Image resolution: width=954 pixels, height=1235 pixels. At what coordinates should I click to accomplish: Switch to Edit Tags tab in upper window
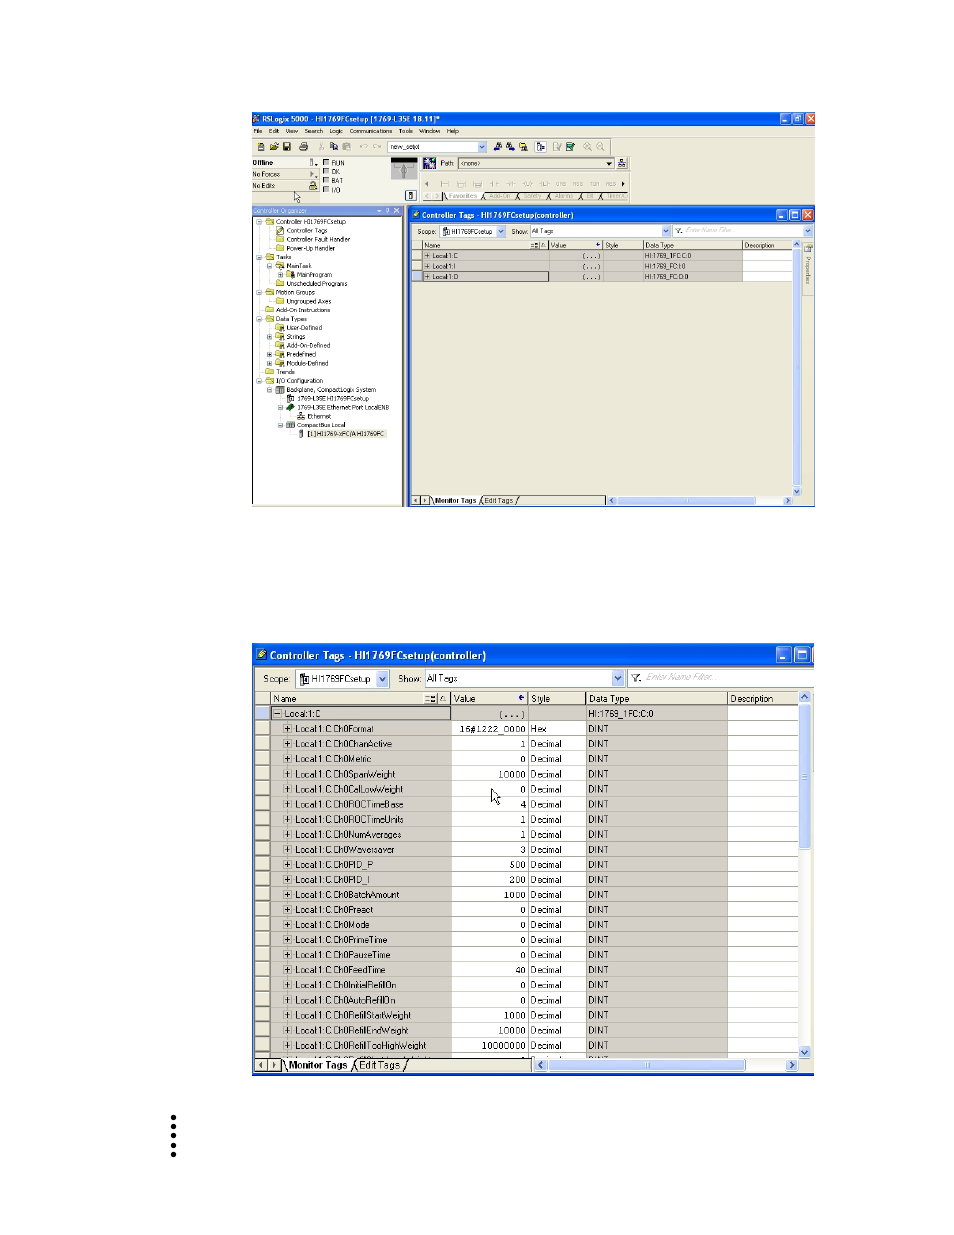click(499, 501)
